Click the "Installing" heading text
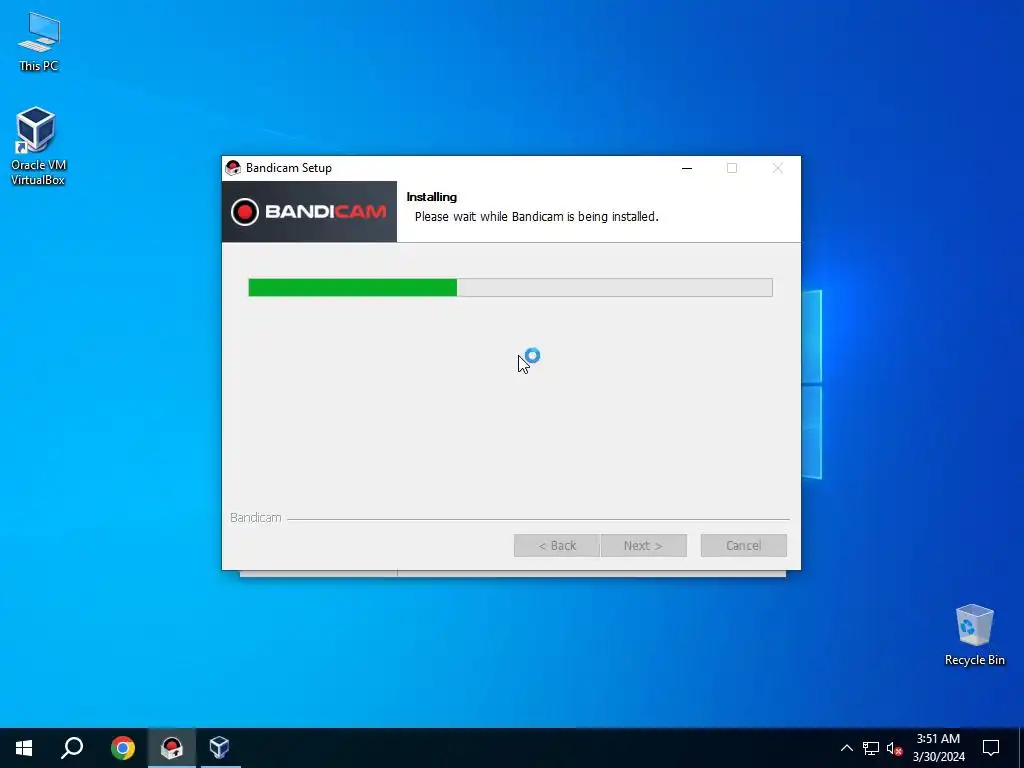Image resolution: width=1024 pixels, height=768 pixels. coord(432,197)
